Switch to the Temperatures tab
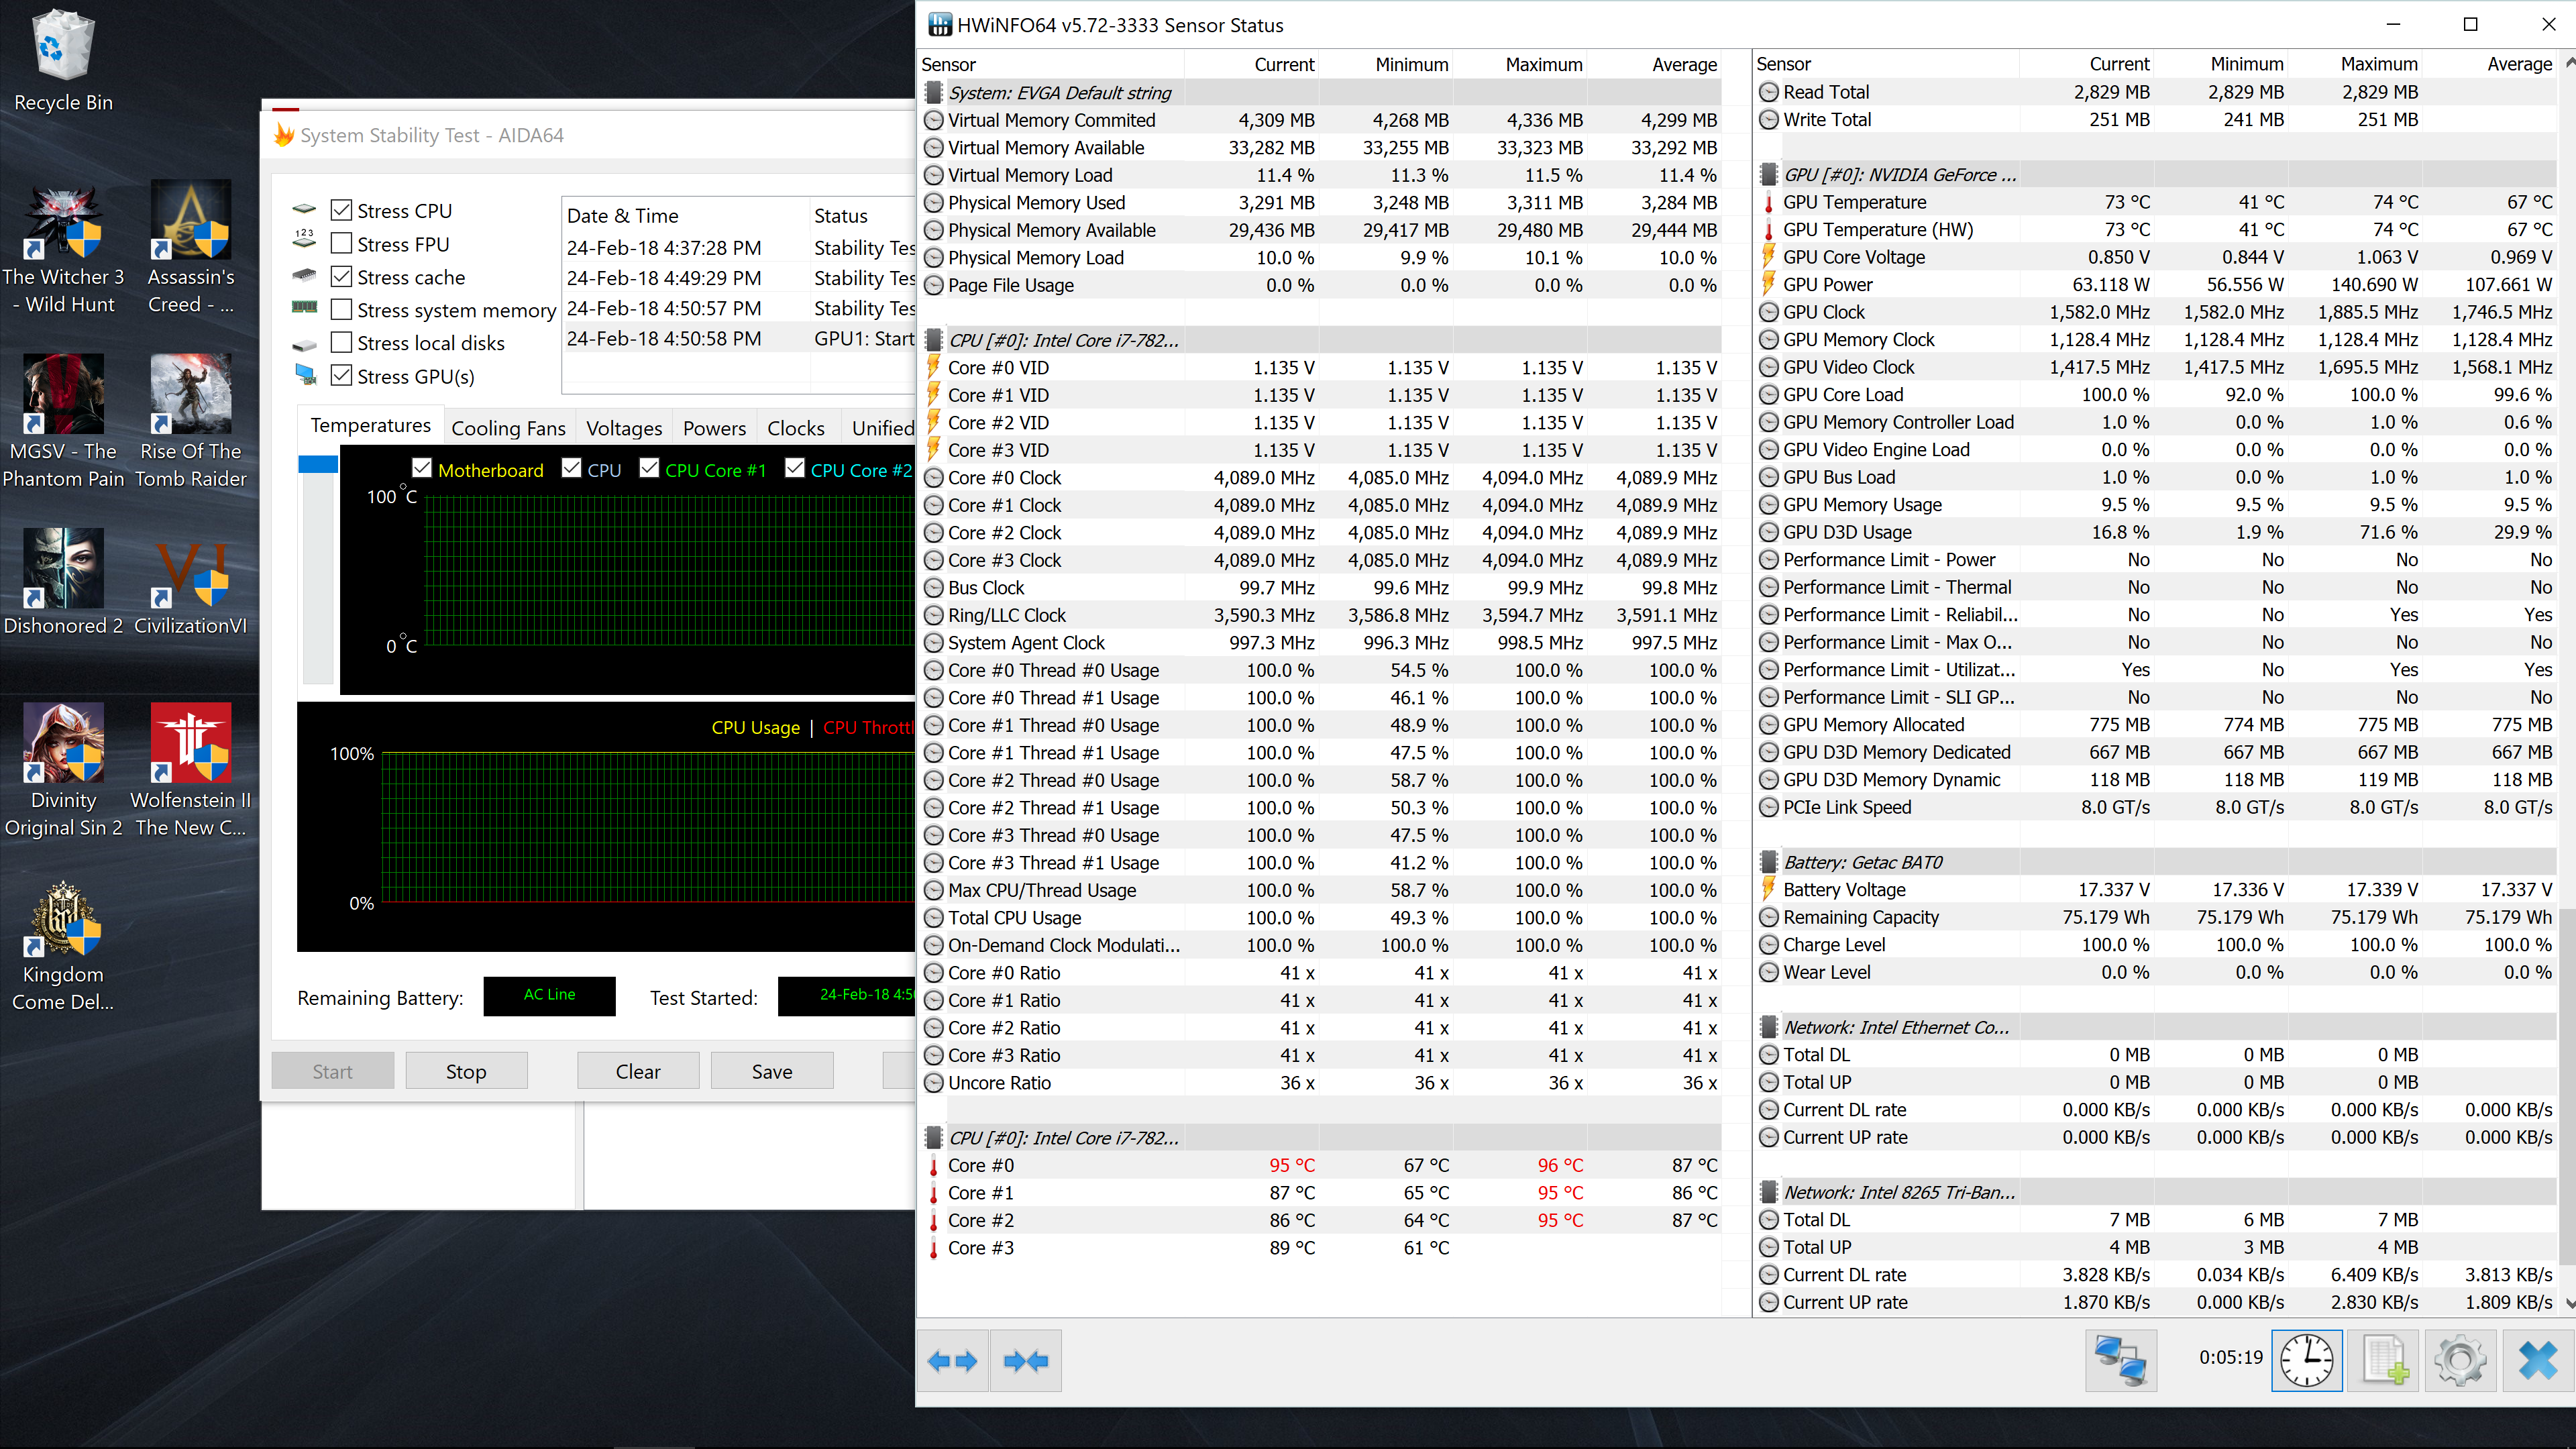Image resolution: width=2576 pixels, height=1449 pixels. [x=370, y=426]
